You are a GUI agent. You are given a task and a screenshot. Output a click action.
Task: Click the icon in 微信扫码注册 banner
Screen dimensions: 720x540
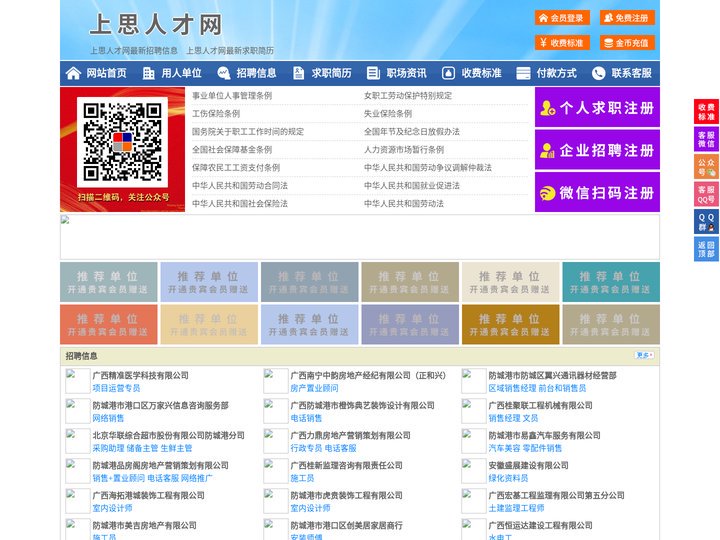coord(547,193)
